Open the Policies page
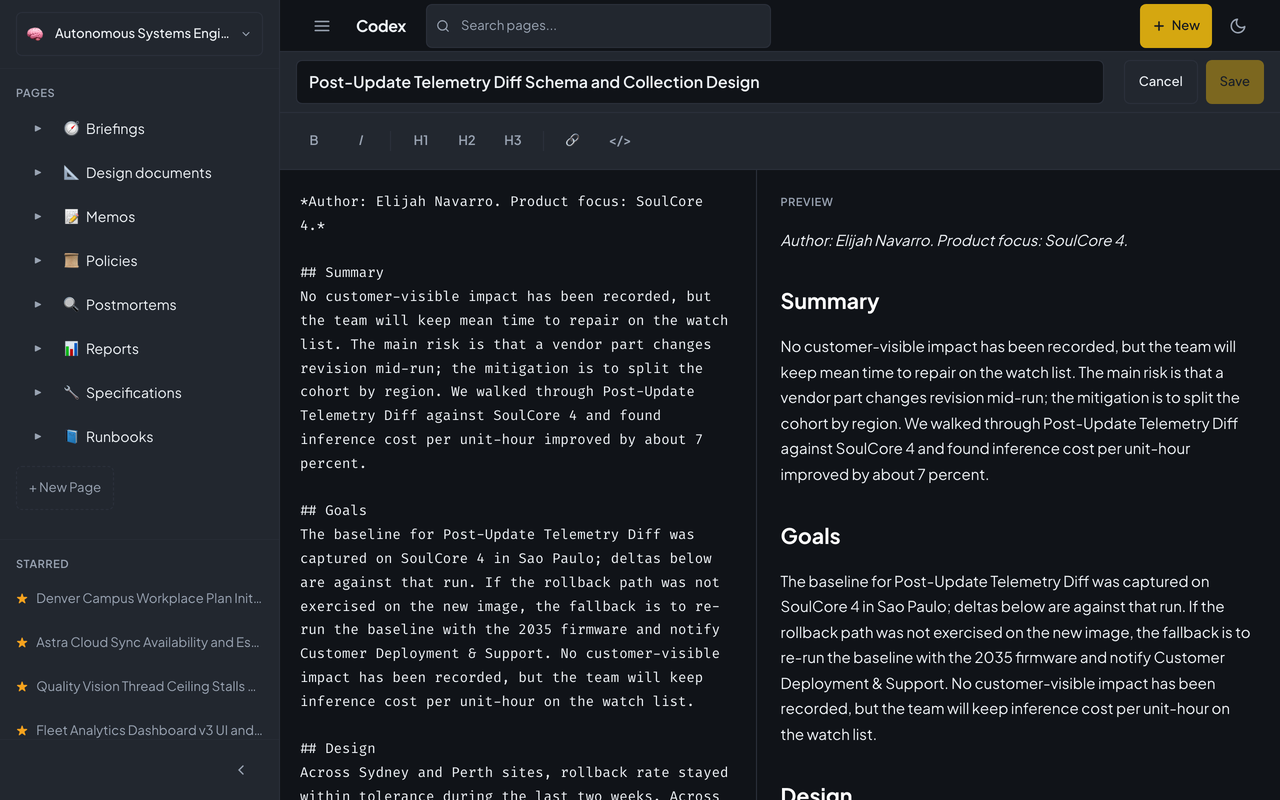Image resolution: width=1280 pixels, height=800 pixels. pyautogui.click(x=111, y=261)
